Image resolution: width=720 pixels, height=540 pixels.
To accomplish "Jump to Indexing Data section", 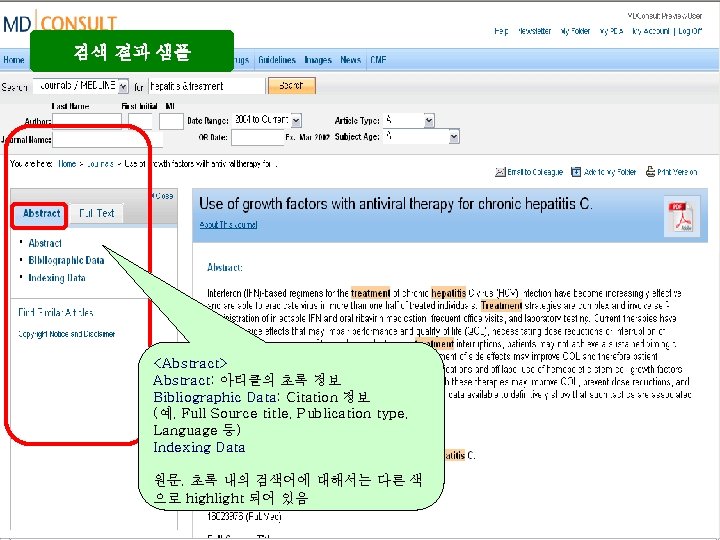I will coord(57,278).
